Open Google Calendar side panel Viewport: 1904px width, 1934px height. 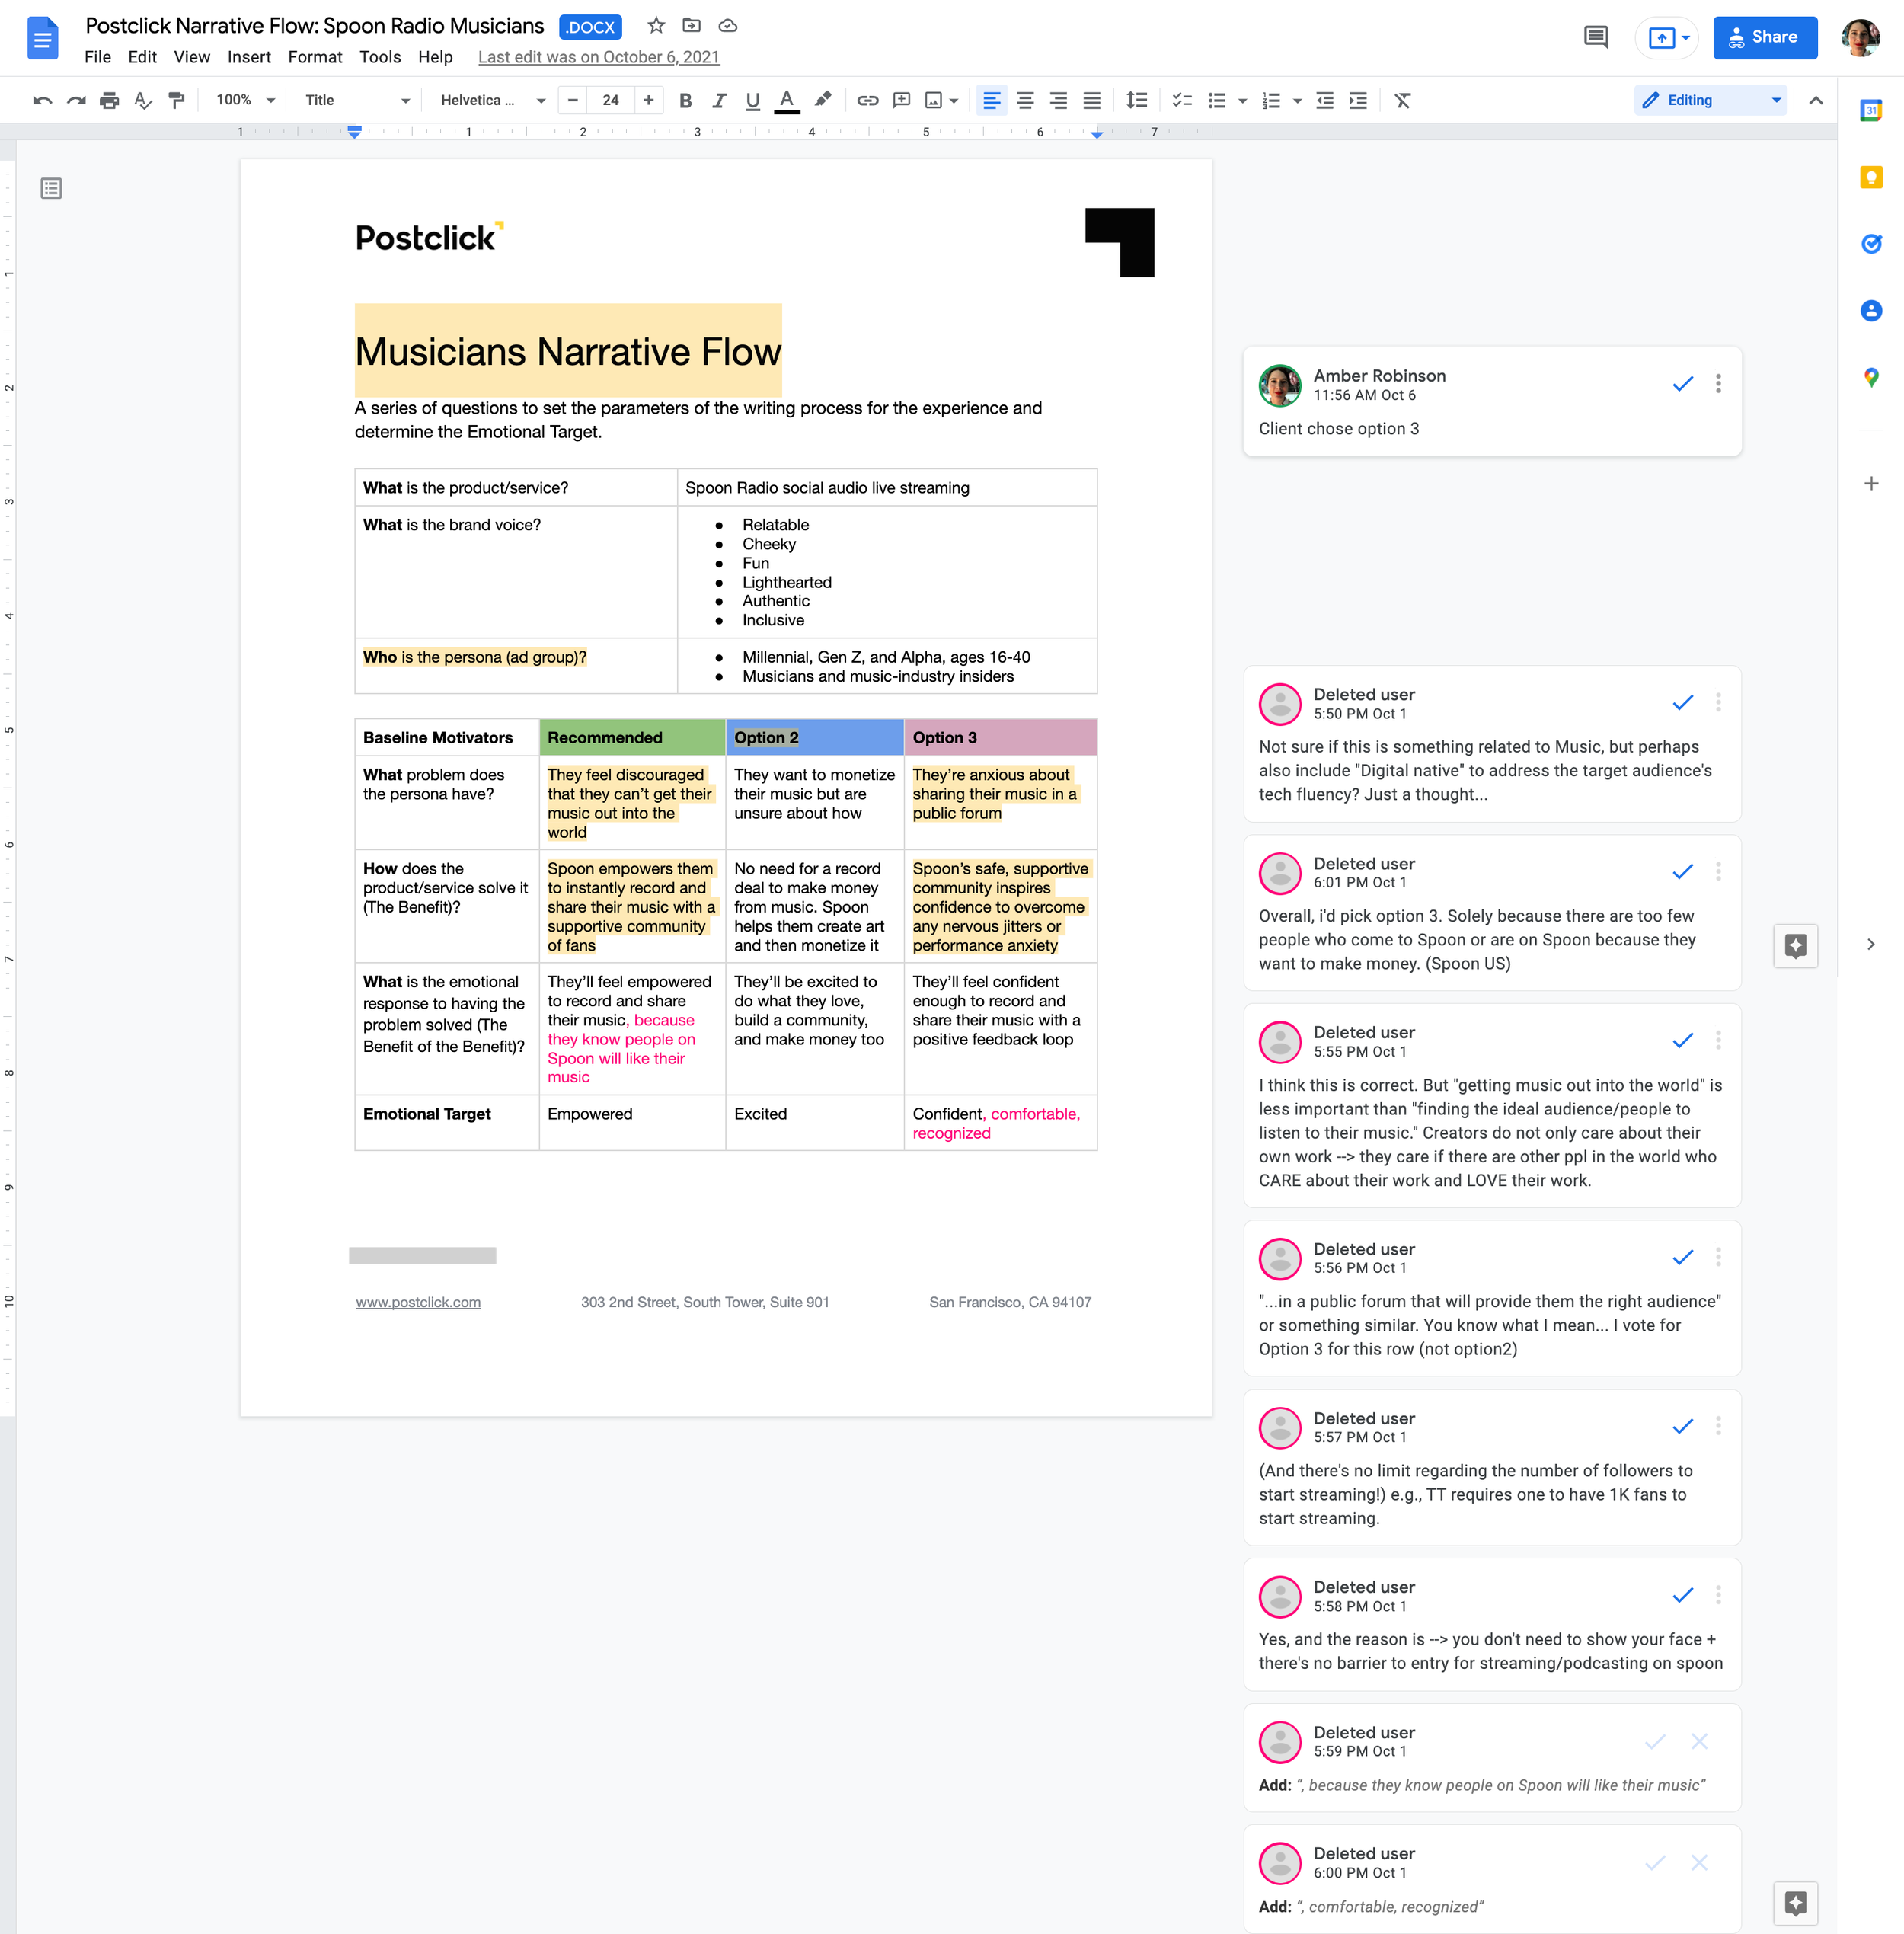click(1871, 110)
